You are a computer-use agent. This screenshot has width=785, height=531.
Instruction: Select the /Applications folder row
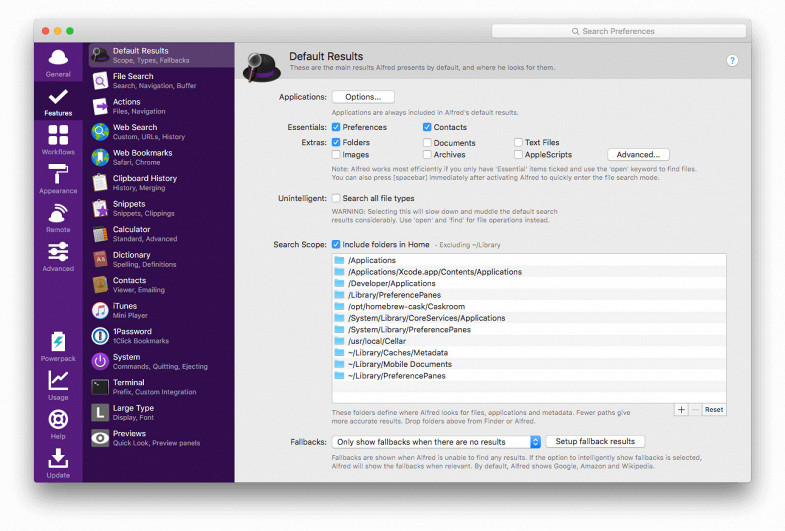point(529,260)
